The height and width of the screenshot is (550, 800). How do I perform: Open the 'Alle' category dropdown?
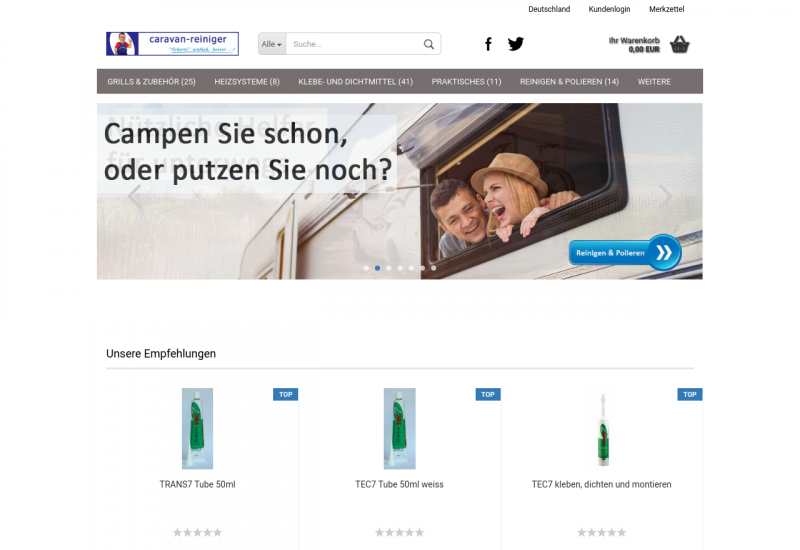pyautogui.click(x=272, y=44)
